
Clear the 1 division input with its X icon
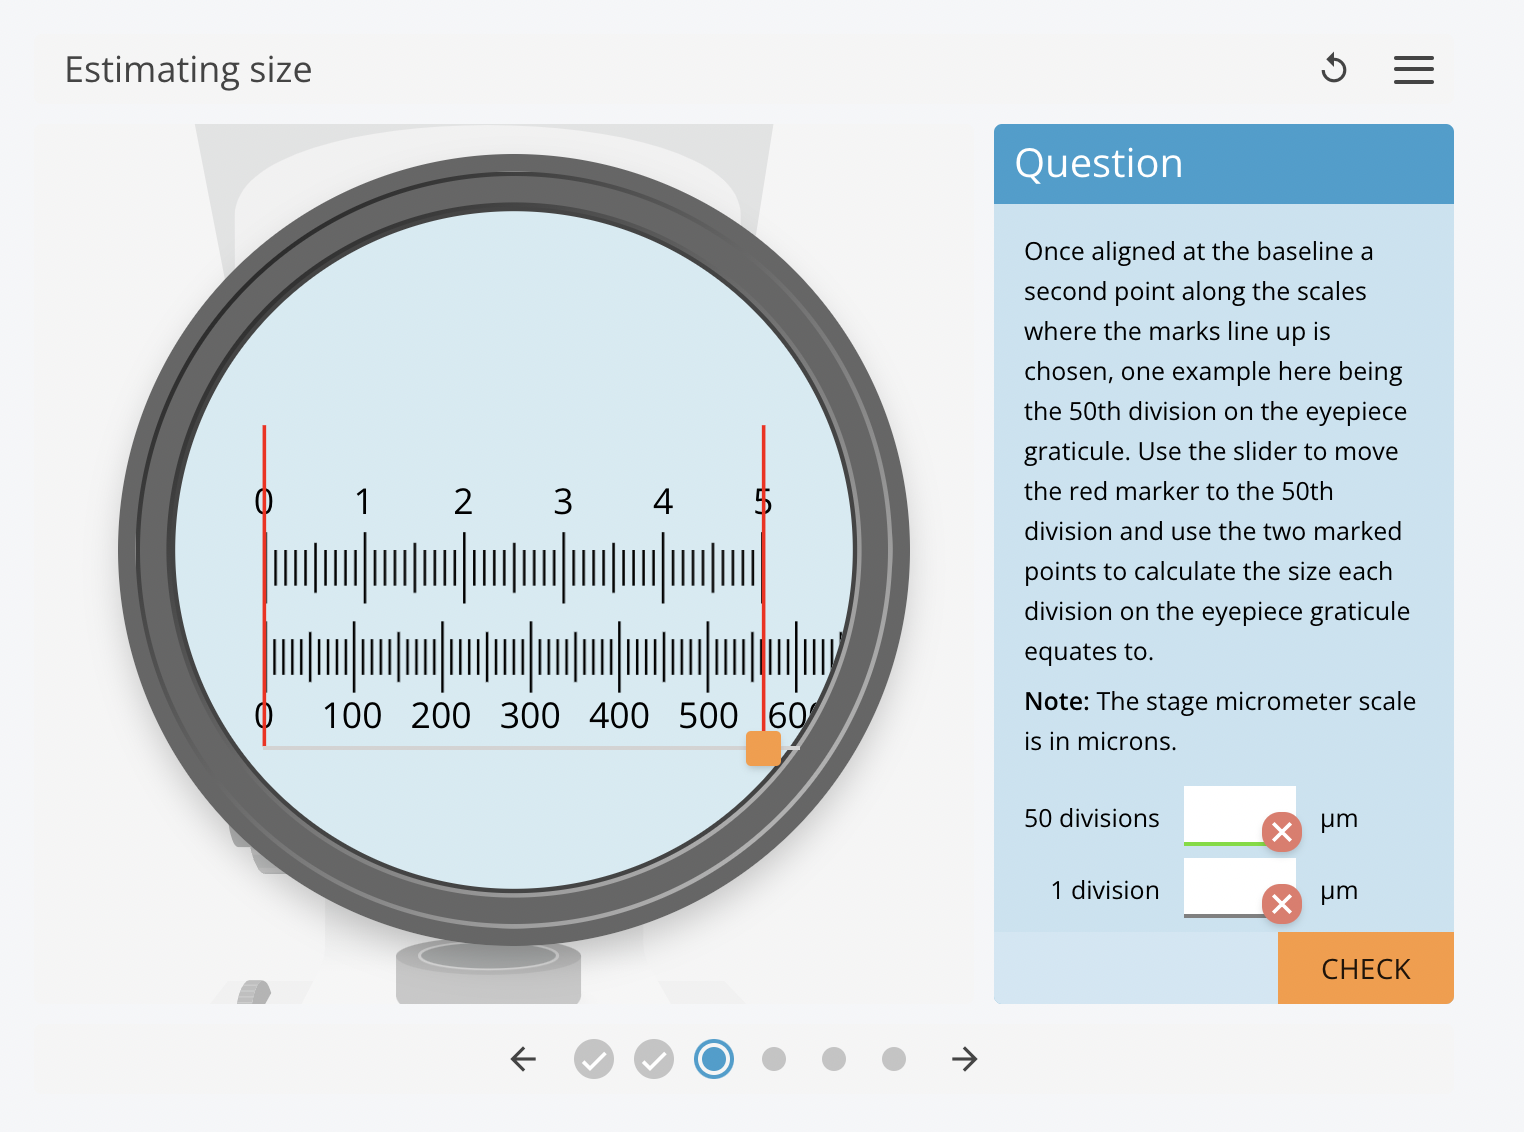coord(1283,904)
